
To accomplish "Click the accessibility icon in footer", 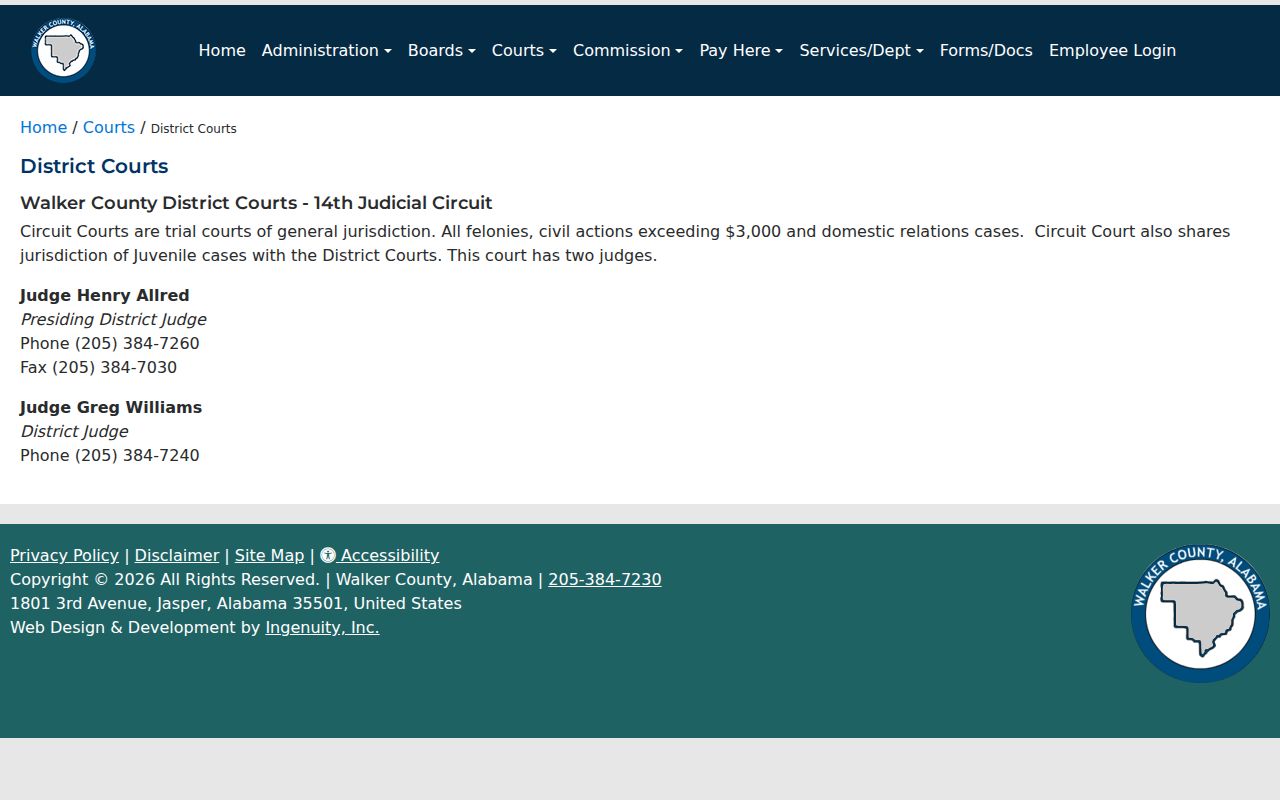I will click(x=328, y=555).
